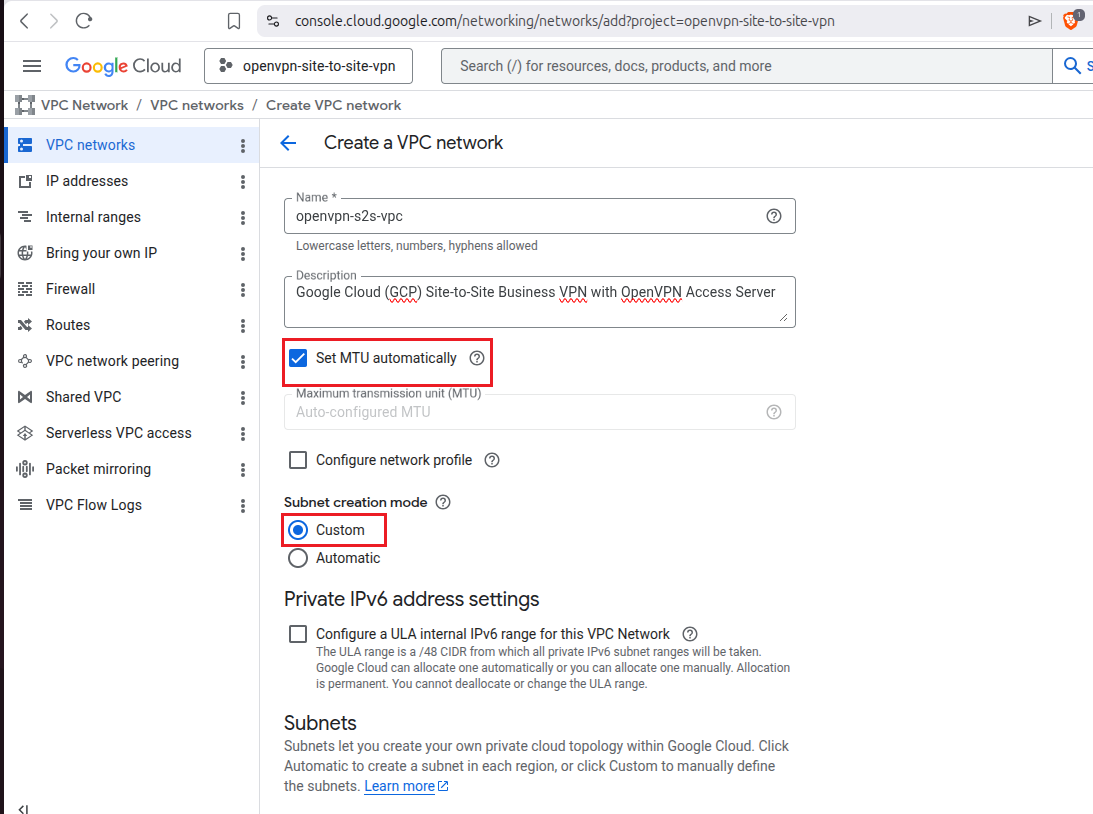Click the resources search box
1093x814 pixels.
click(x=746, y=66)
